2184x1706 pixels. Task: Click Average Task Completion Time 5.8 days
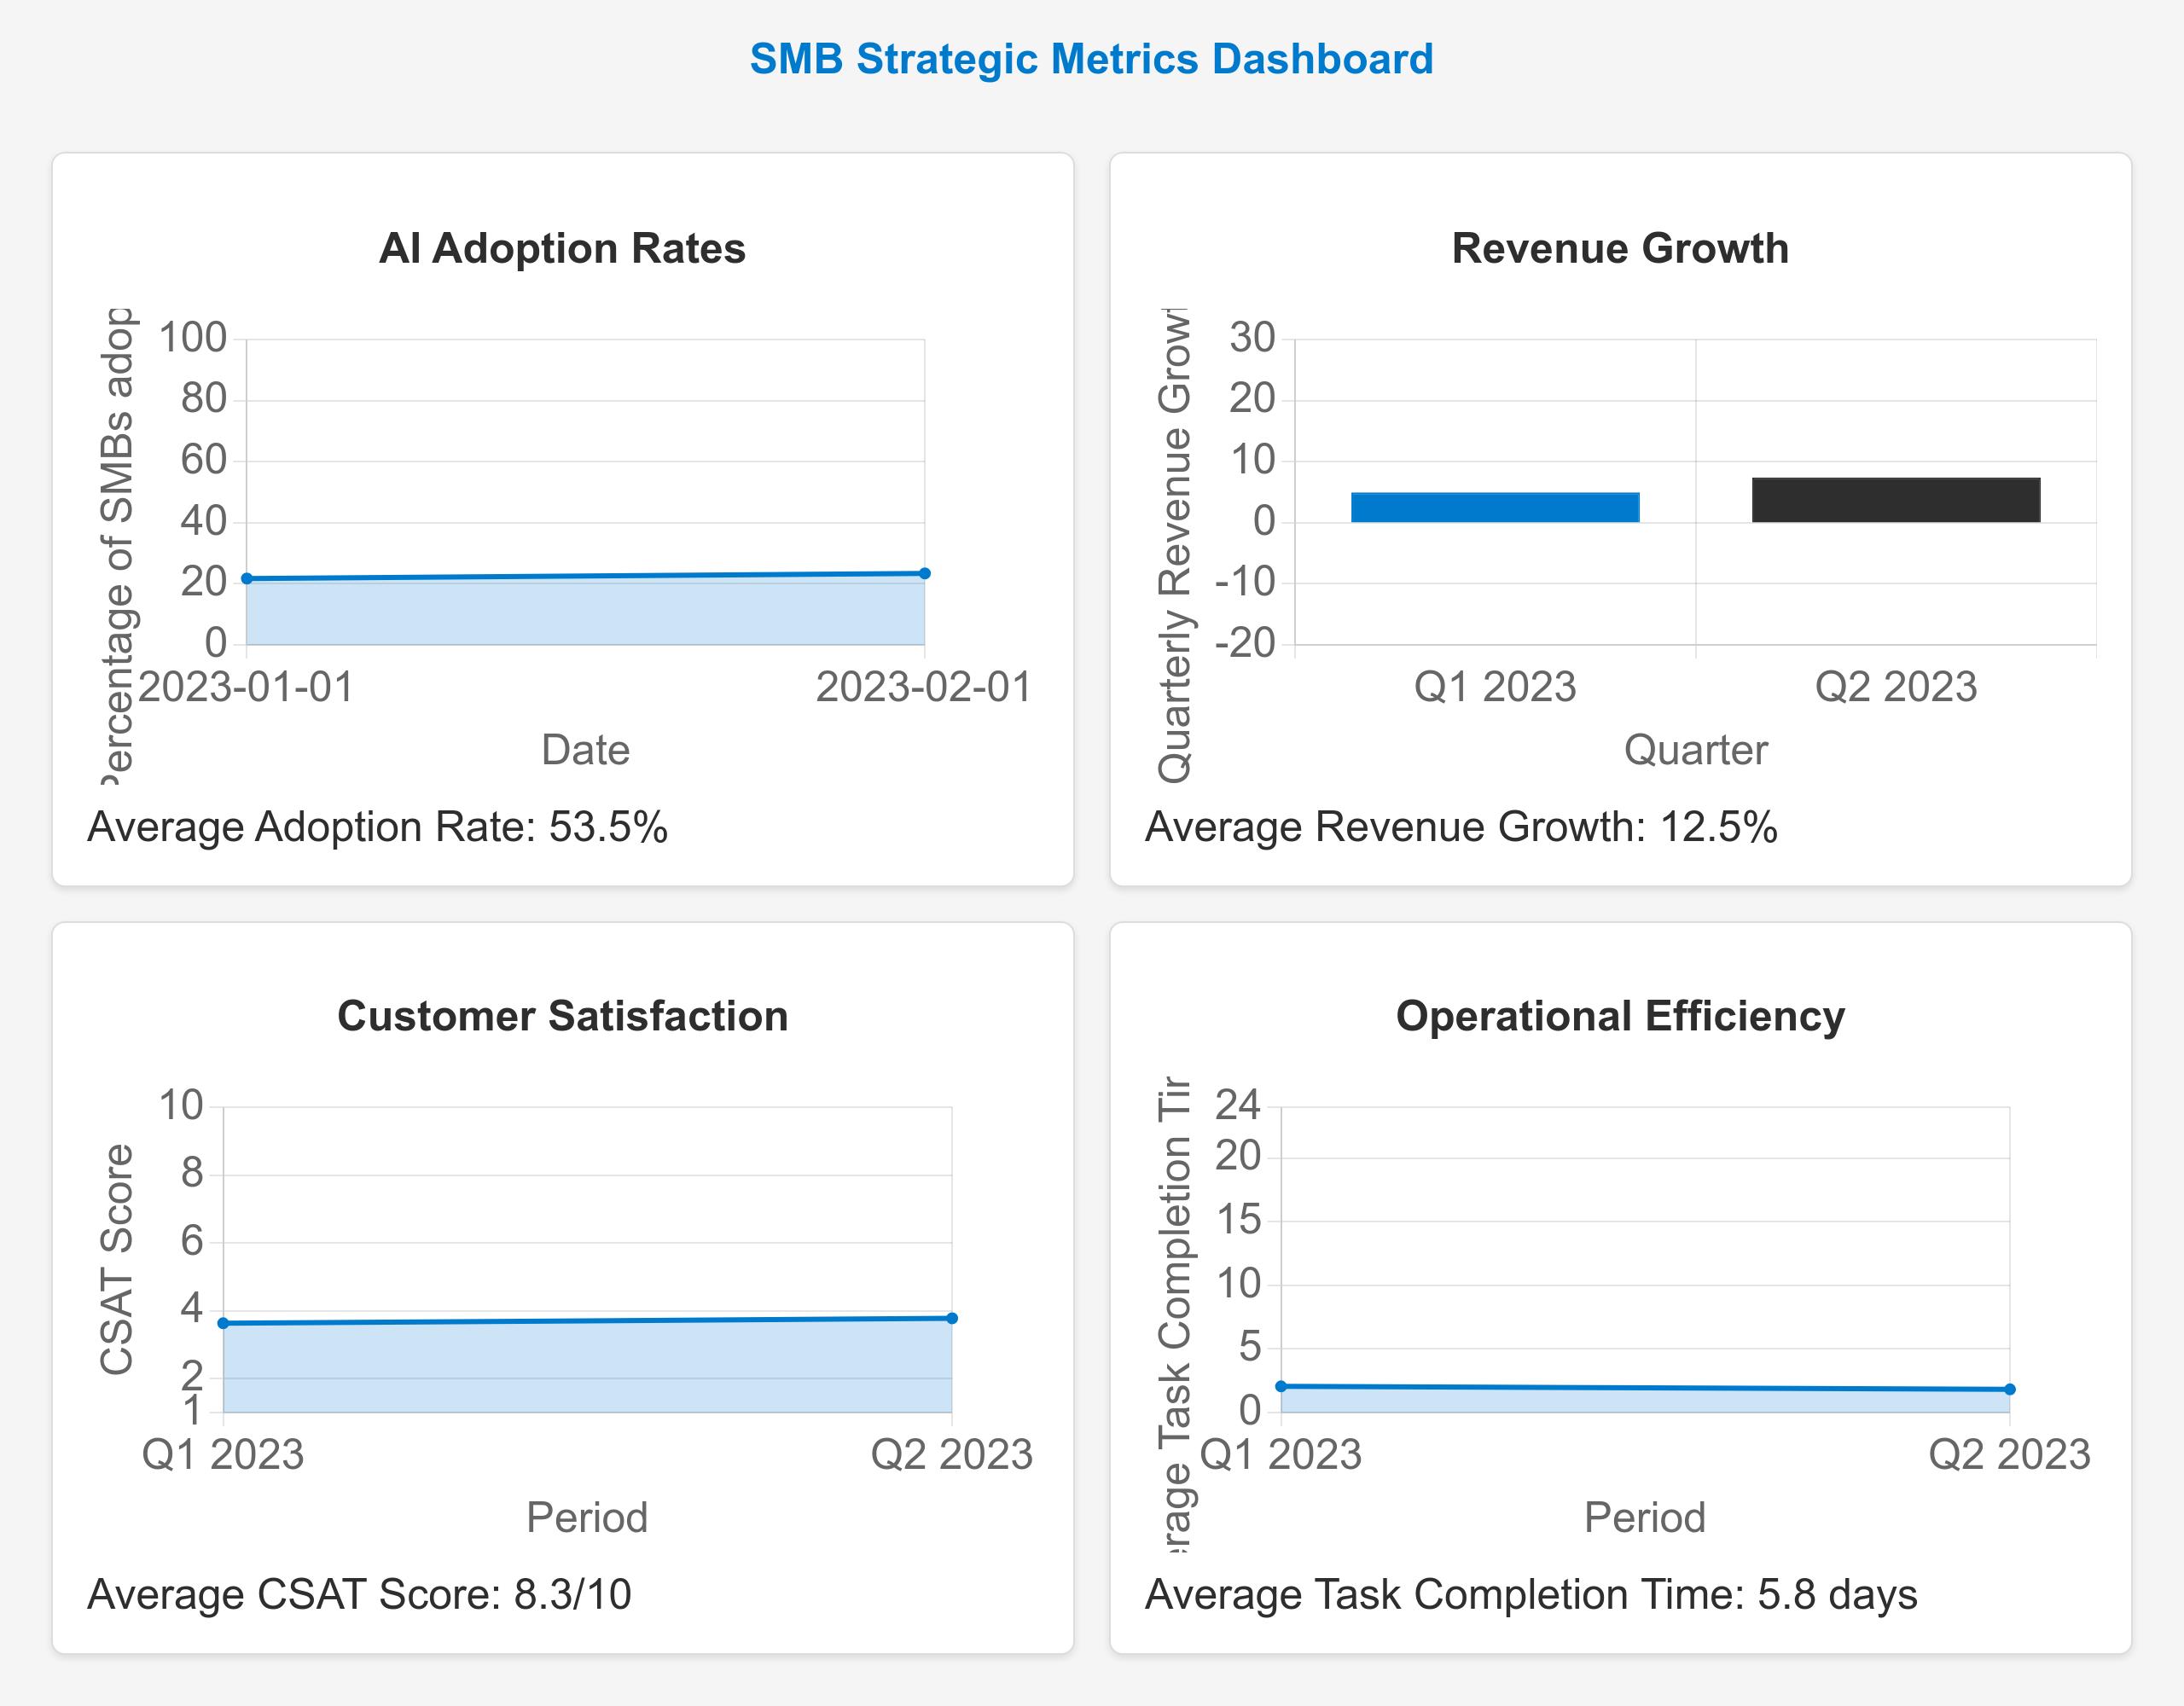(1531, 1594)
